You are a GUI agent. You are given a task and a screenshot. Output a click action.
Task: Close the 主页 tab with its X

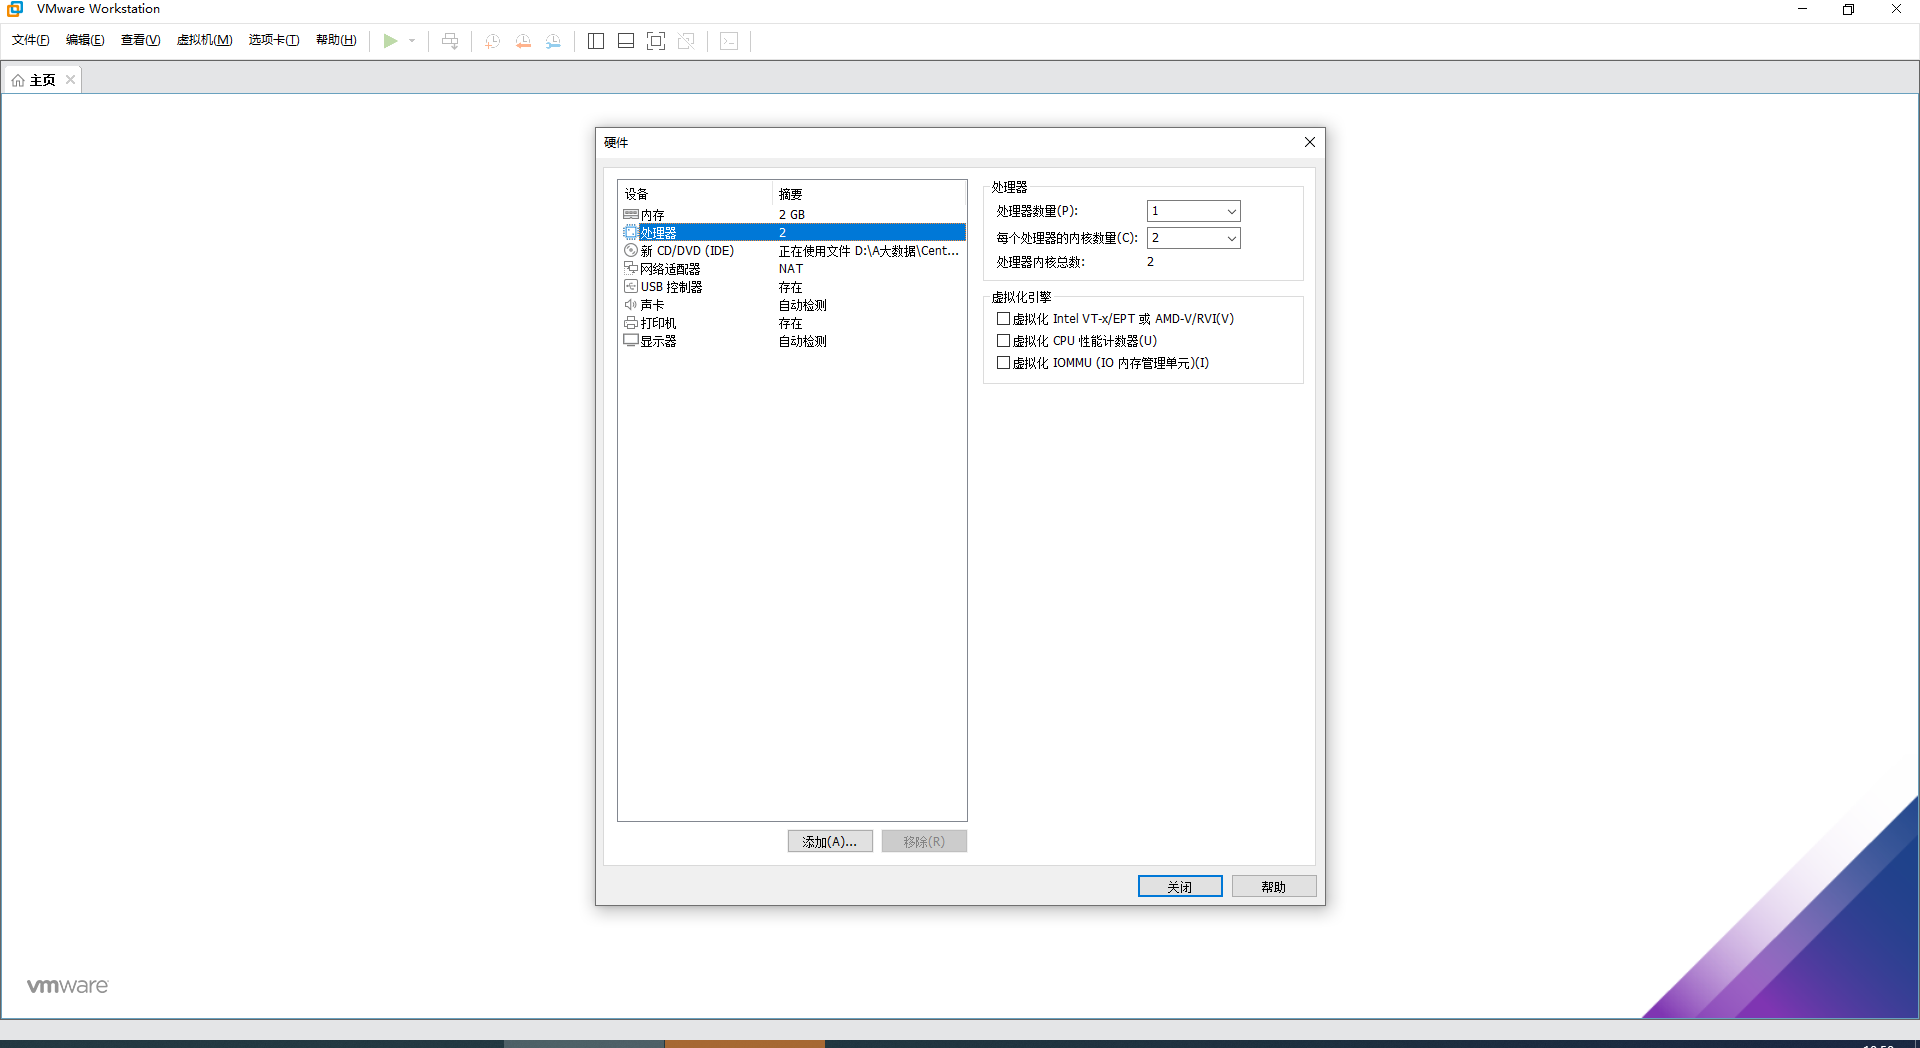pyautogui.click(x=70, y=80)
